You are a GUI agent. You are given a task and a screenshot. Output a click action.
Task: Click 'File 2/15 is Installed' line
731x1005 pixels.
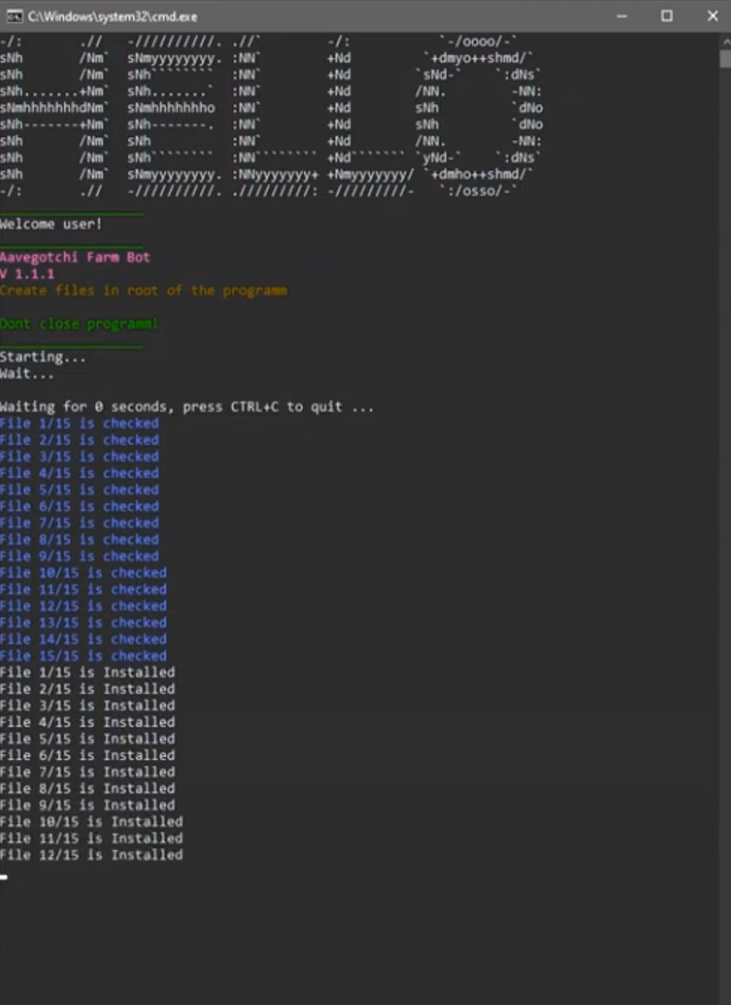[87, 690]
